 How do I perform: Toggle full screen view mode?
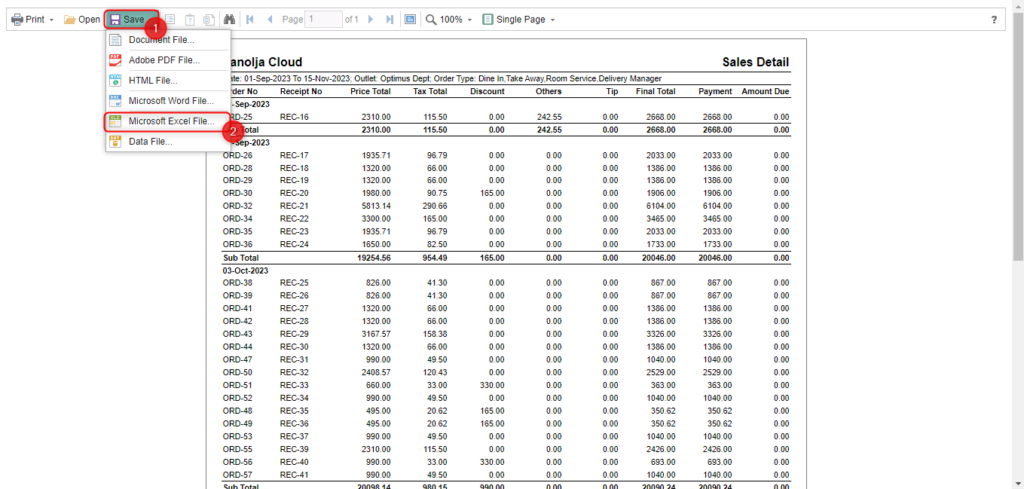pyautogui.click(x=410, y=20)
